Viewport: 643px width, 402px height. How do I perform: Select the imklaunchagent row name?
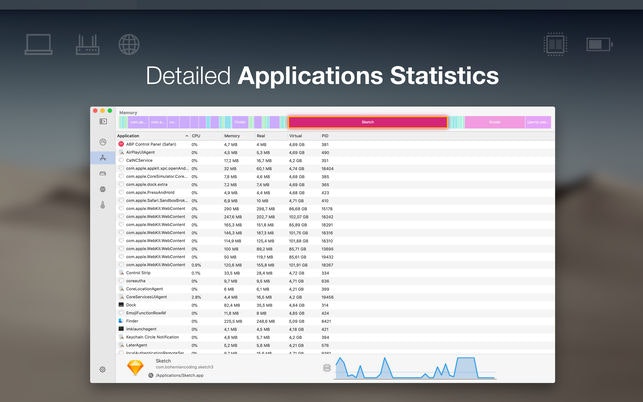point(141,329)
